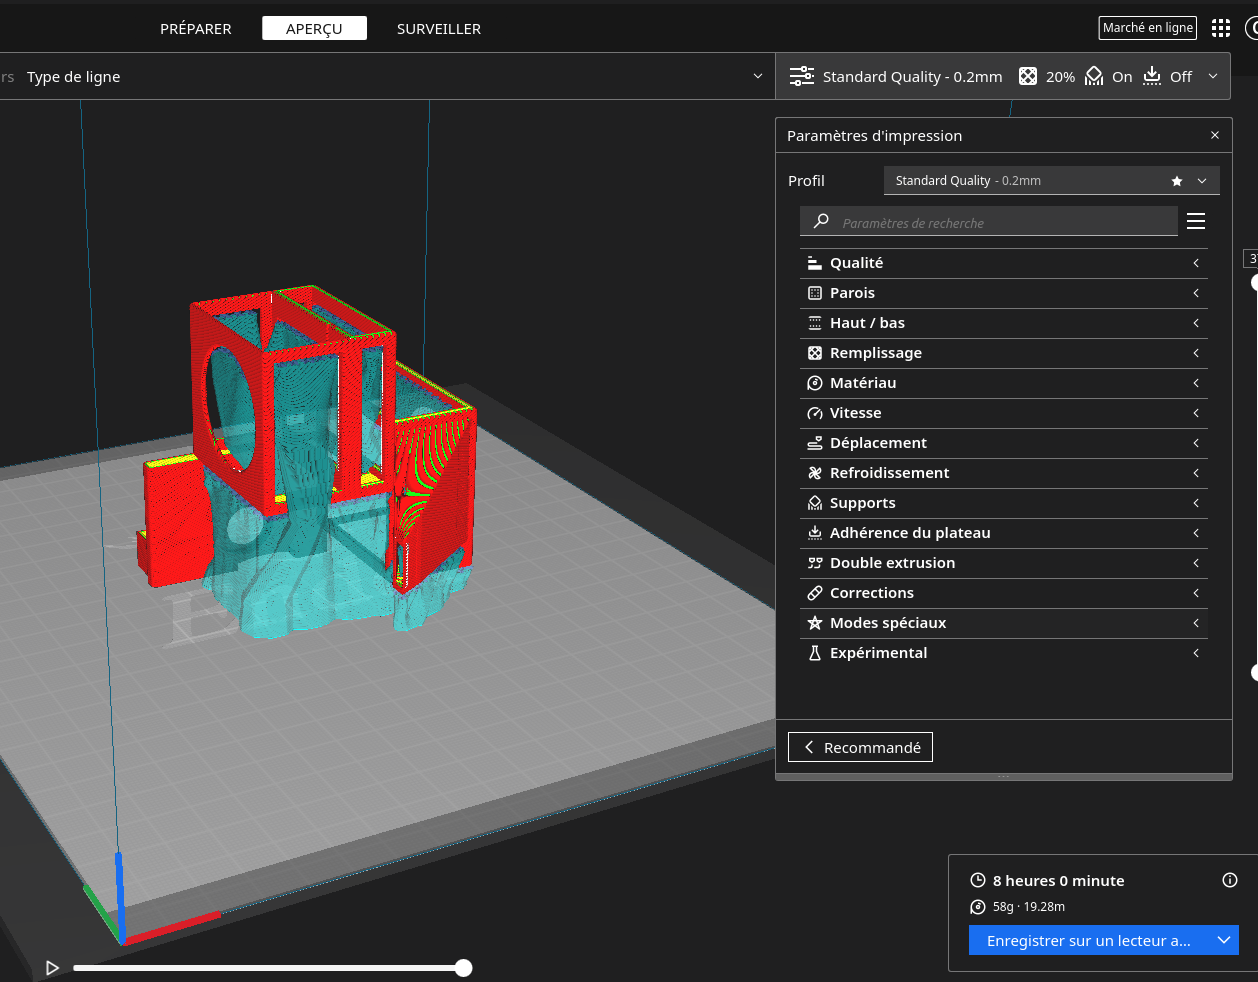Switch to the PRÉPARER tab
The height and width of the screenshot is (982, 1258).
point(196,29)
